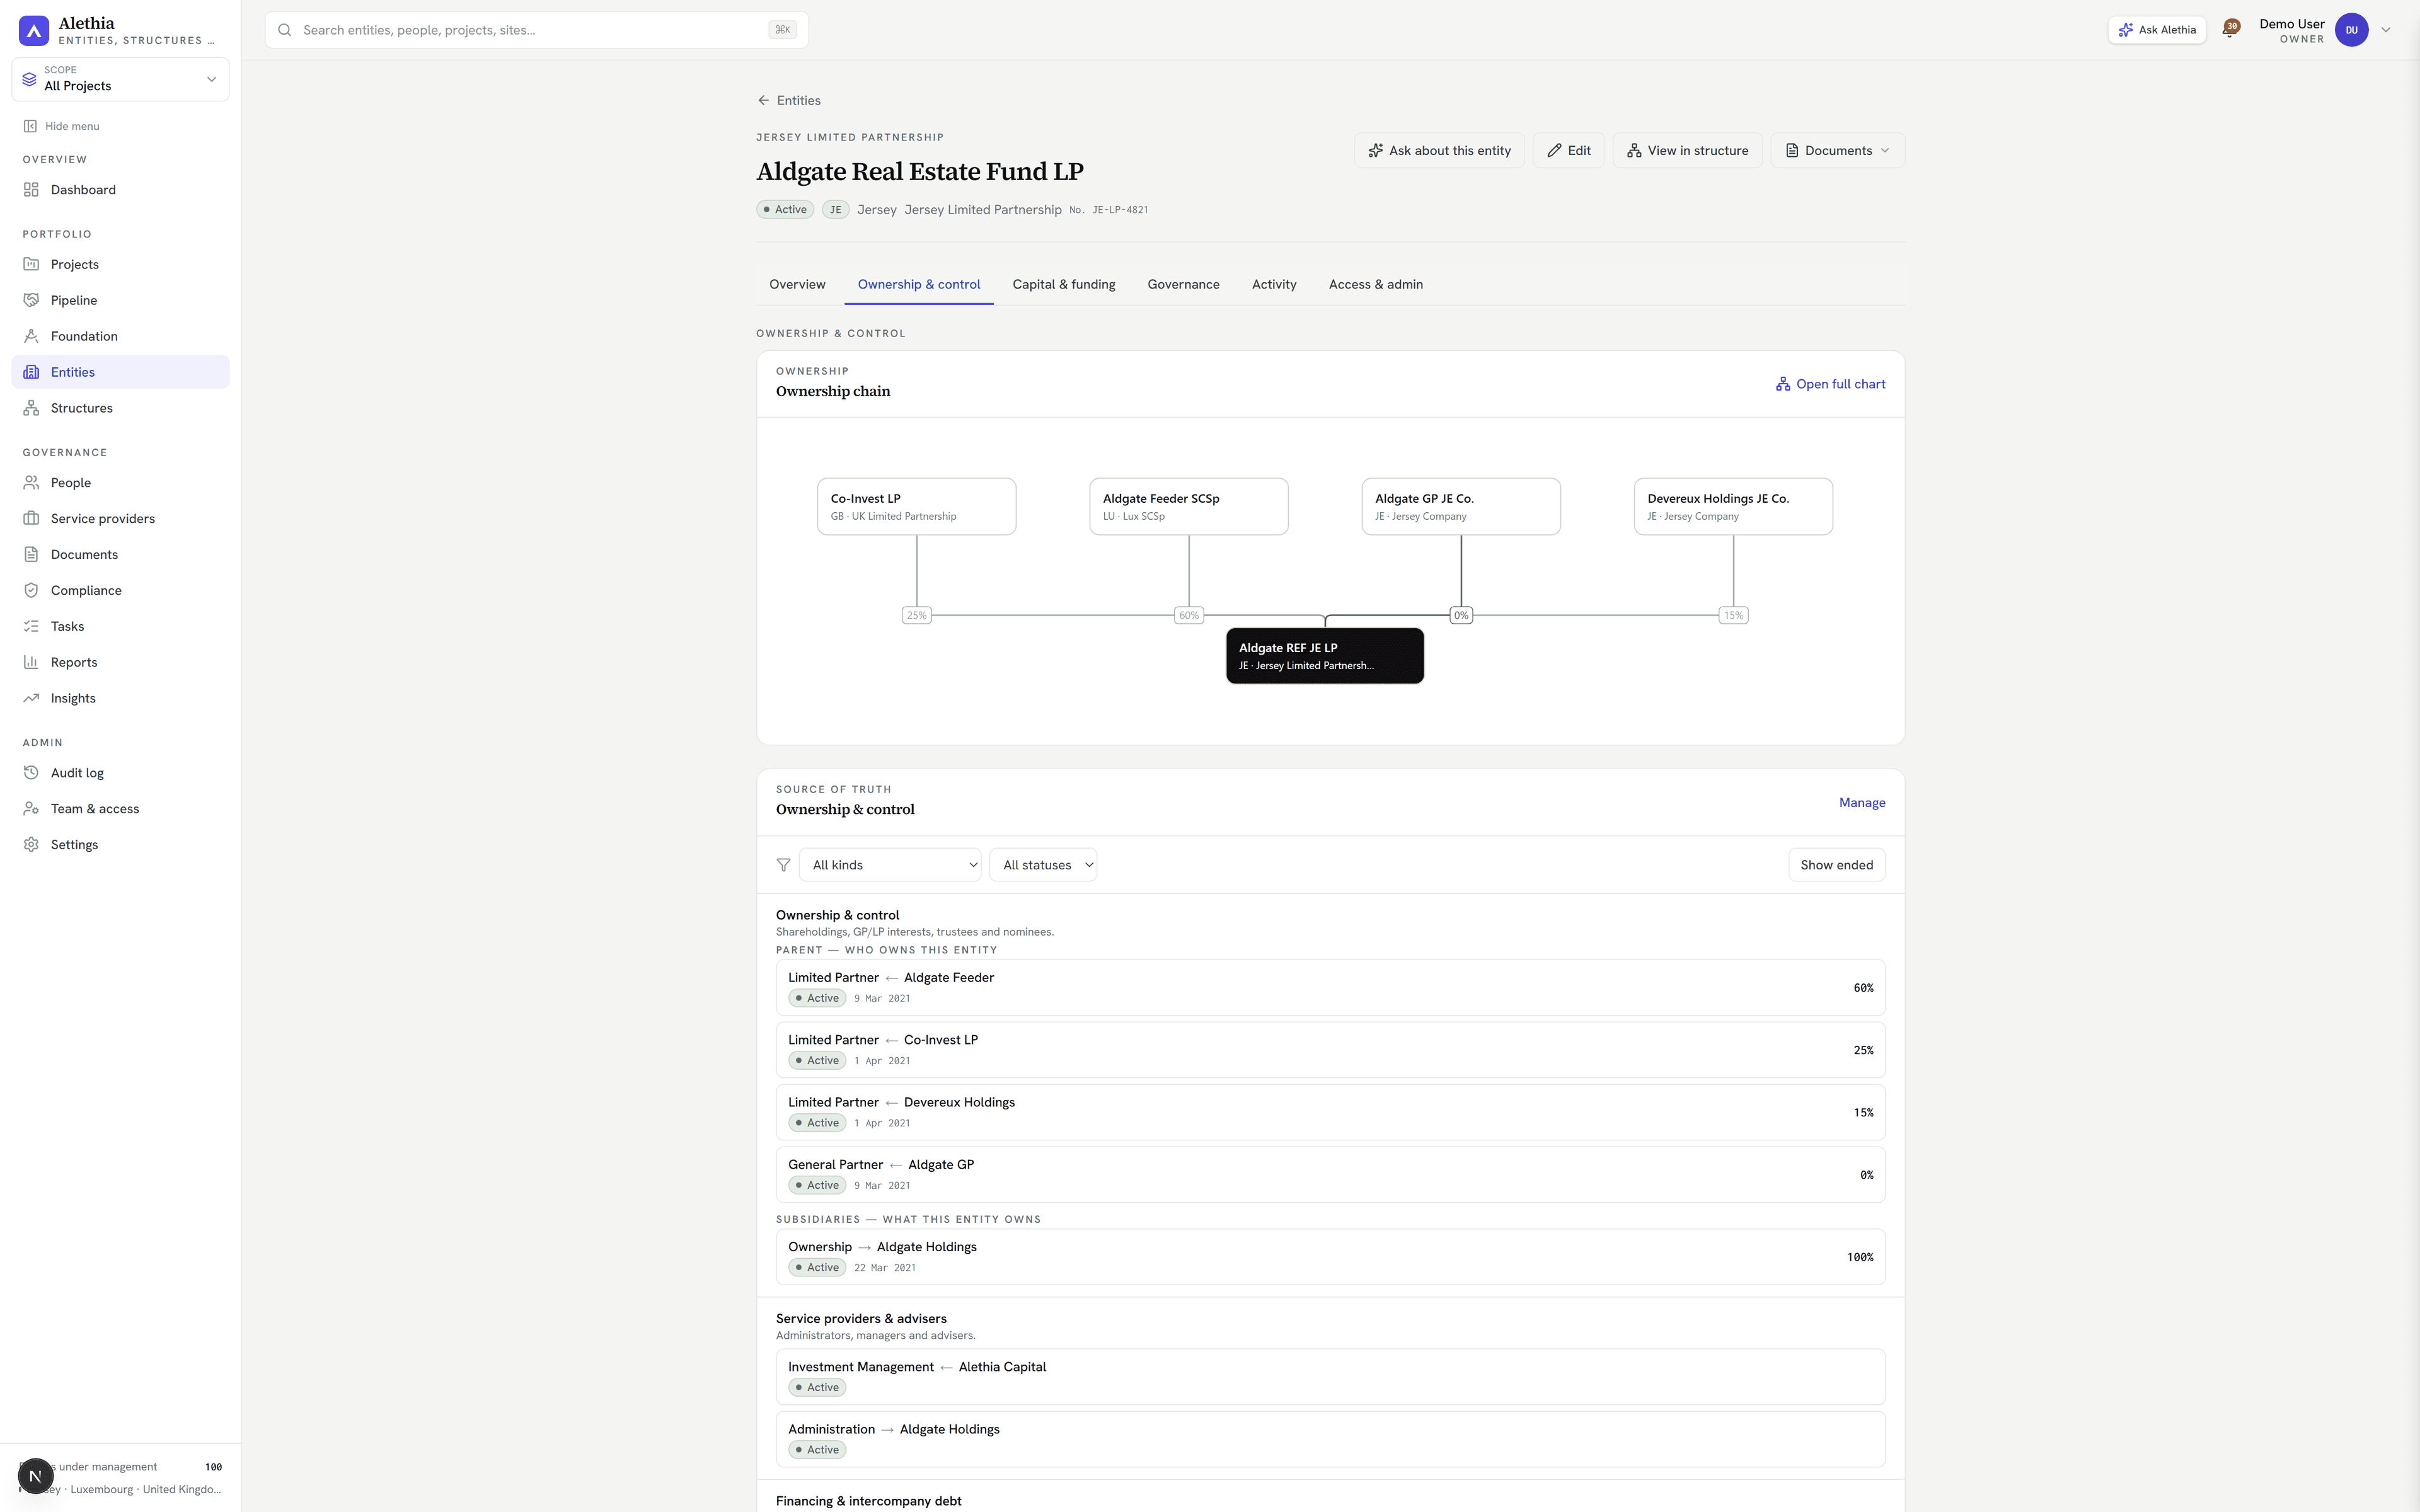The height and width of the screenshot is (1512, 2420).
Task: Select the Co-Invest LP chart node
Action: click(x=916, y=507)
